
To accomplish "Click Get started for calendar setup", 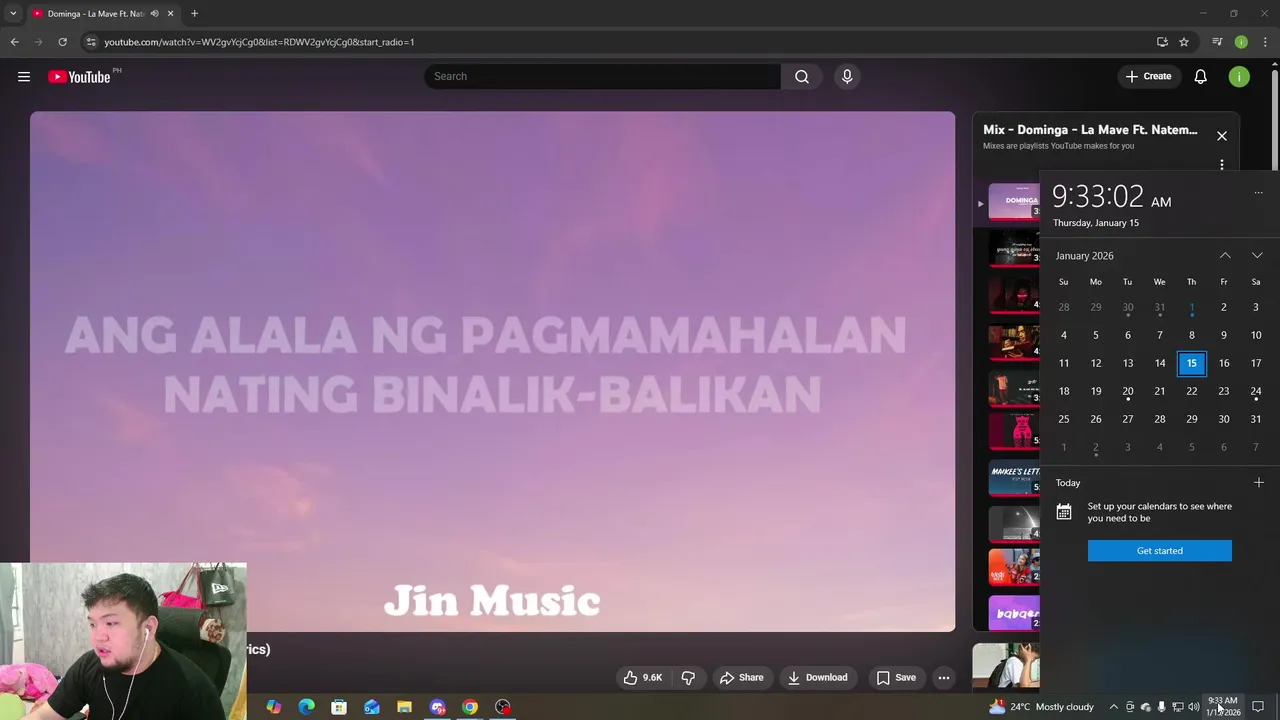I will [x=1159, y=551].
